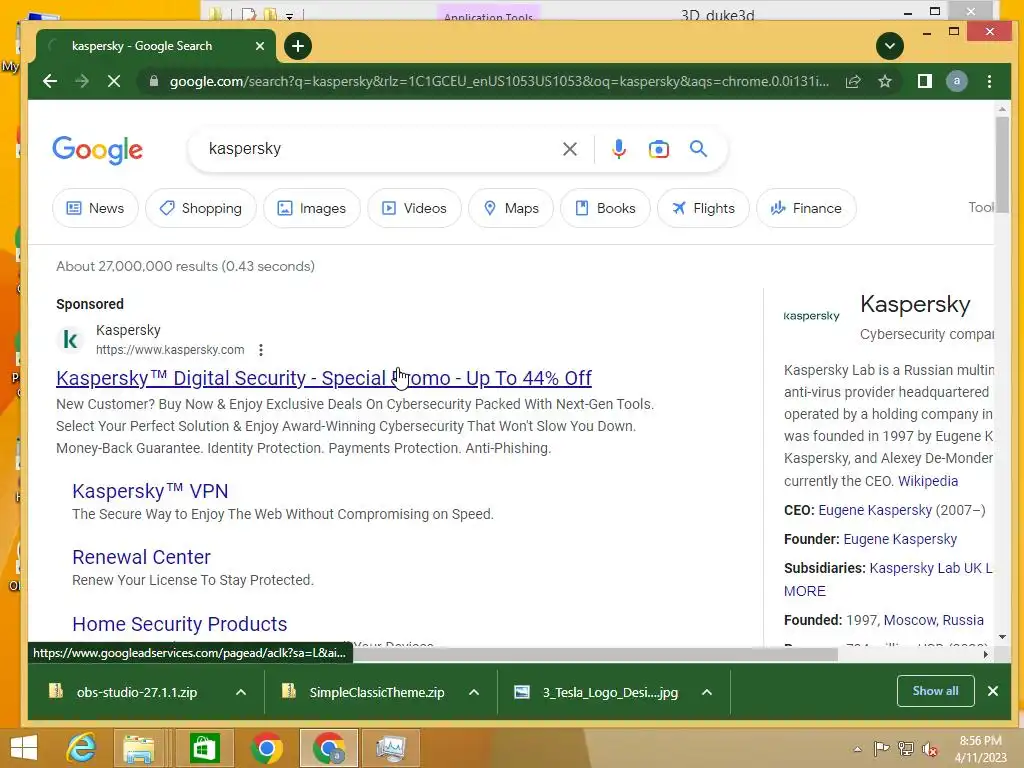Open File Explorer from taskbar
This screenshot has width=1024, height=768.
tap(138, 748)
